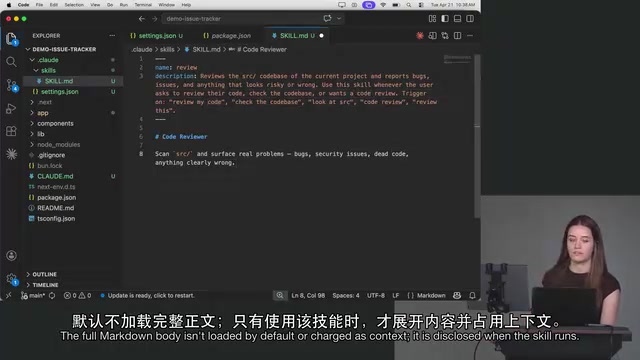Expand the node_modules folder
The image size is (640, 360).
tap(58, 144)
